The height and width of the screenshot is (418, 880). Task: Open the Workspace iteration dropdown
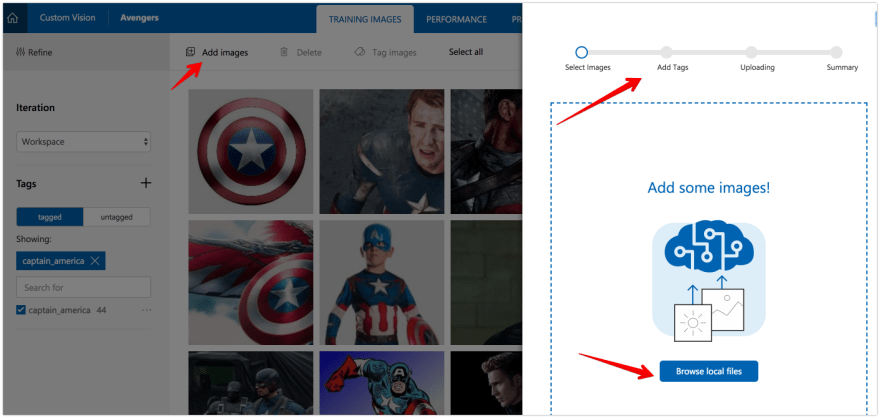[x=84, y=142]
